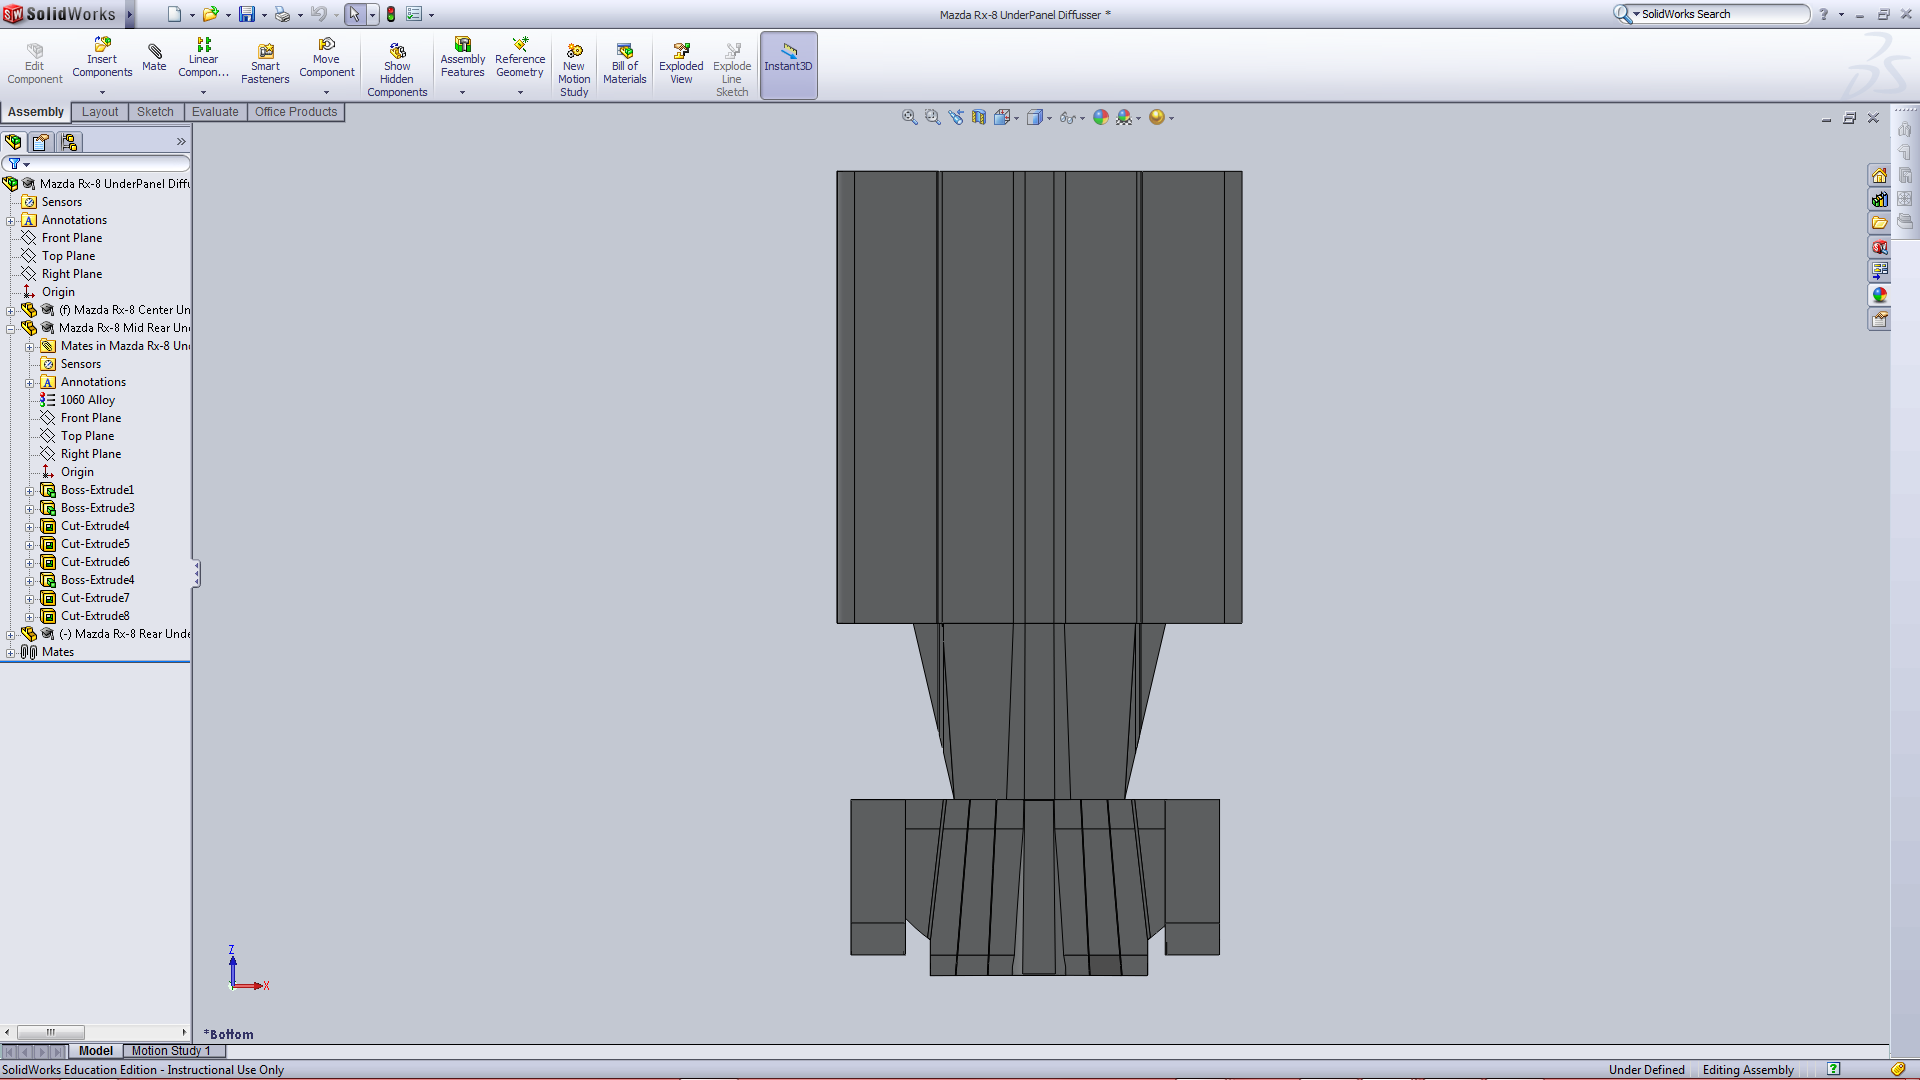Open Smart Fasteners tool
Image resolution: width=1920 pixels, height=1080 pixels.
point(265,64)
